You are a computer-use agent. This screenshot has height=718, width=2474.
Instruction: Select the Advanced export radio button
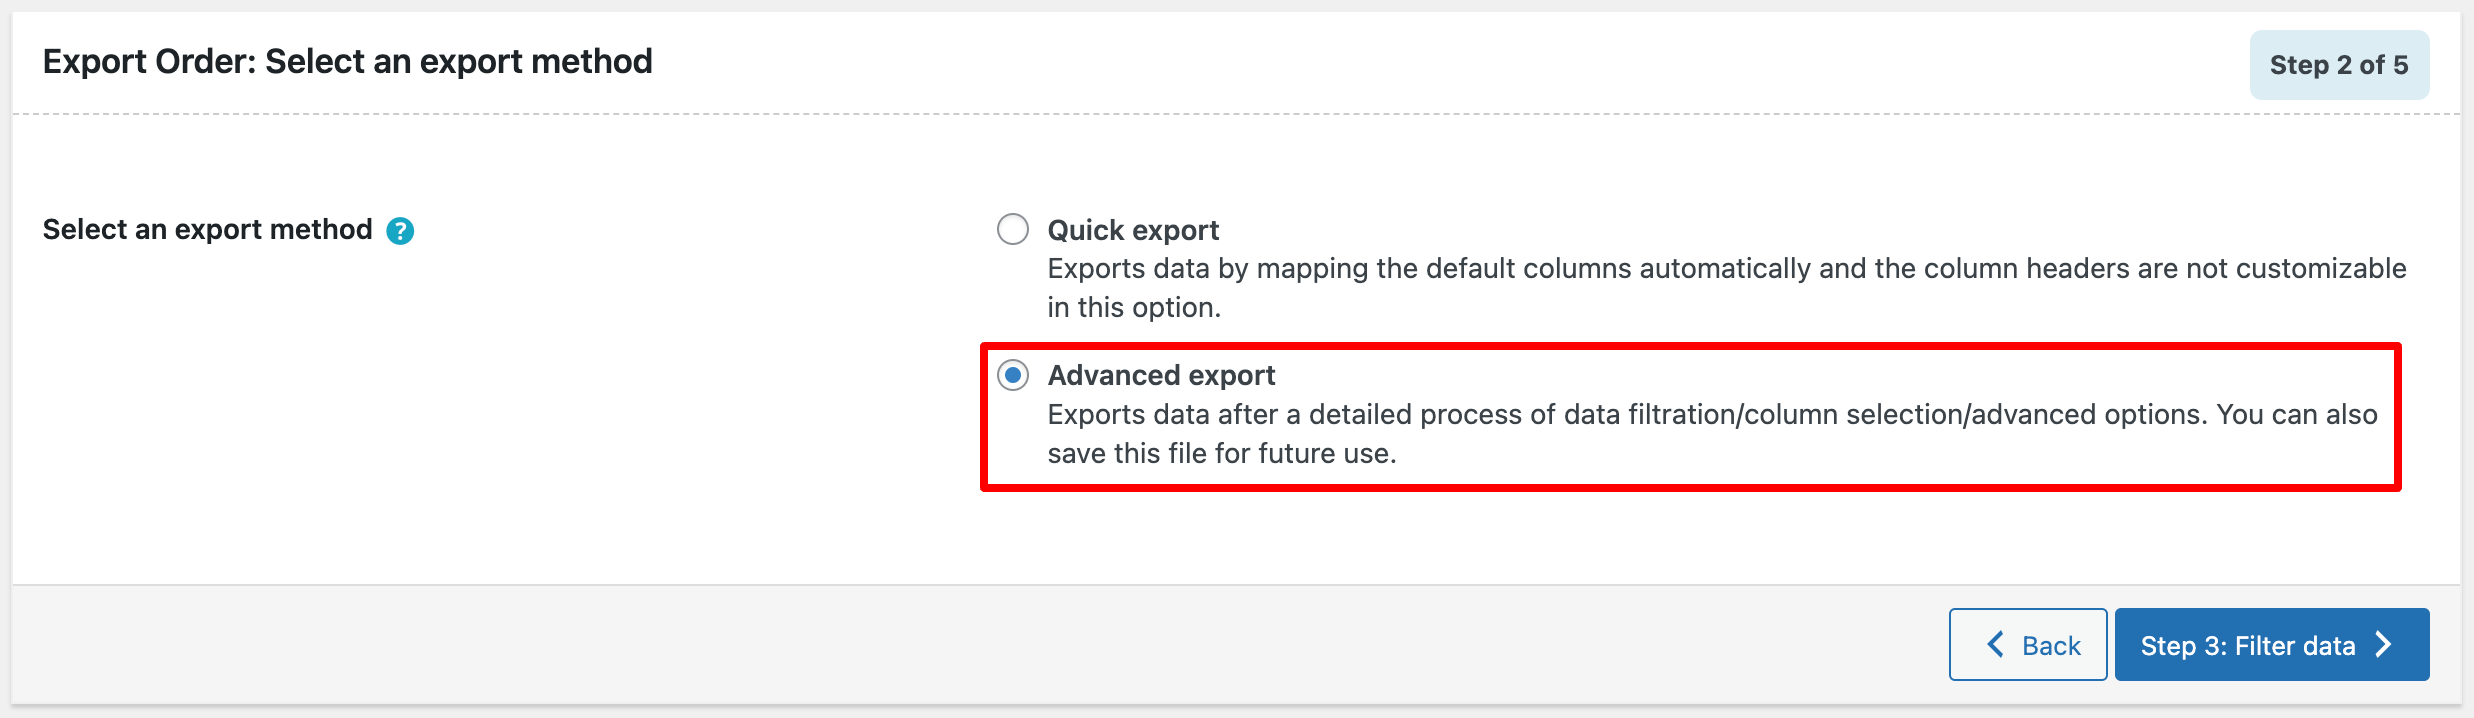(1012, 375)
